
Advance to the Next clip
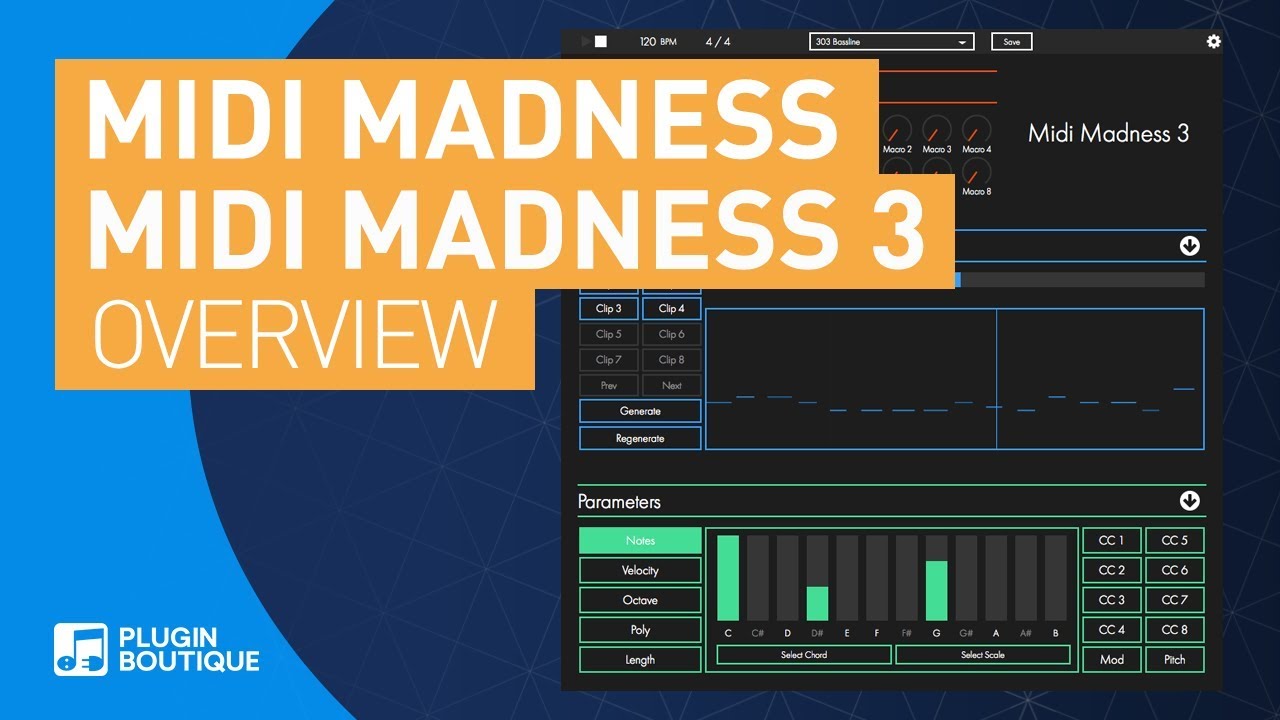pos(672,386)
